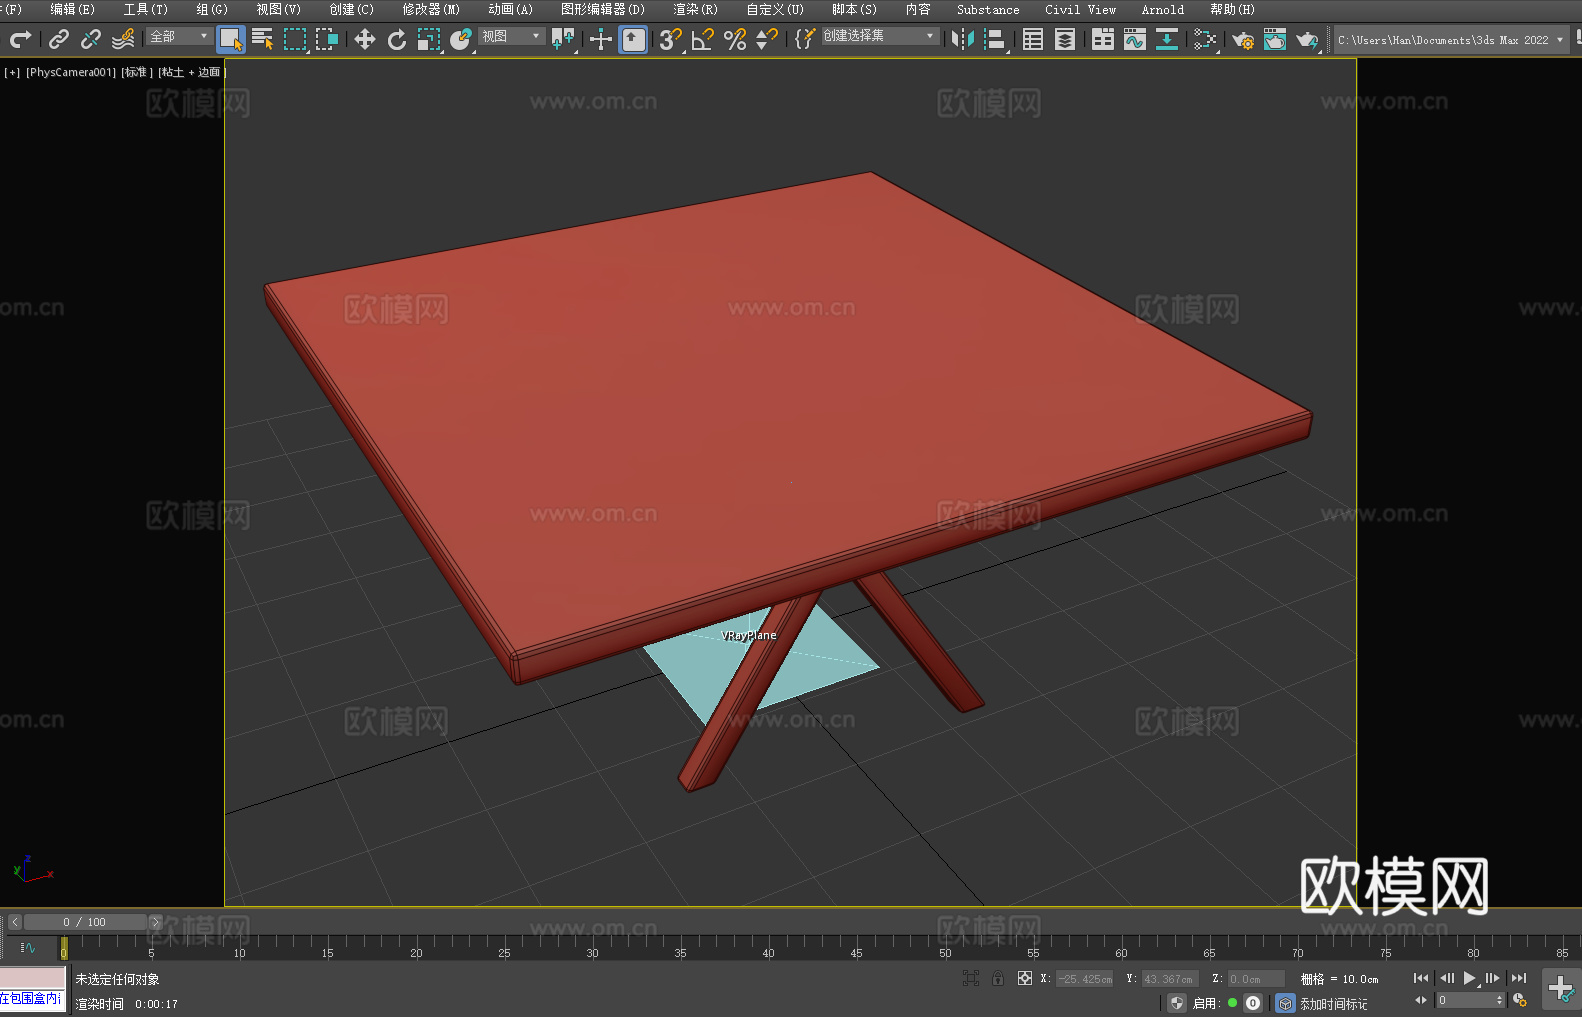Toggle Absolute/Offset transform mode icon
Screen dimensions: 1582x1017
pyautogui.click(x=1025, y=978)
